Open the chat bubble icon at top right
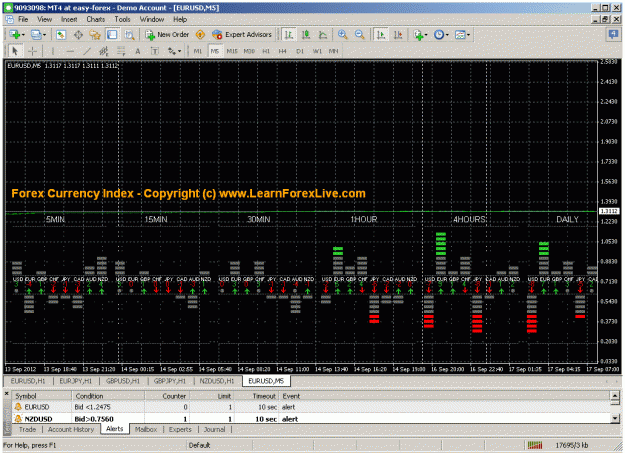Viewport: 625px width, 453px height. tap(613, 35)
